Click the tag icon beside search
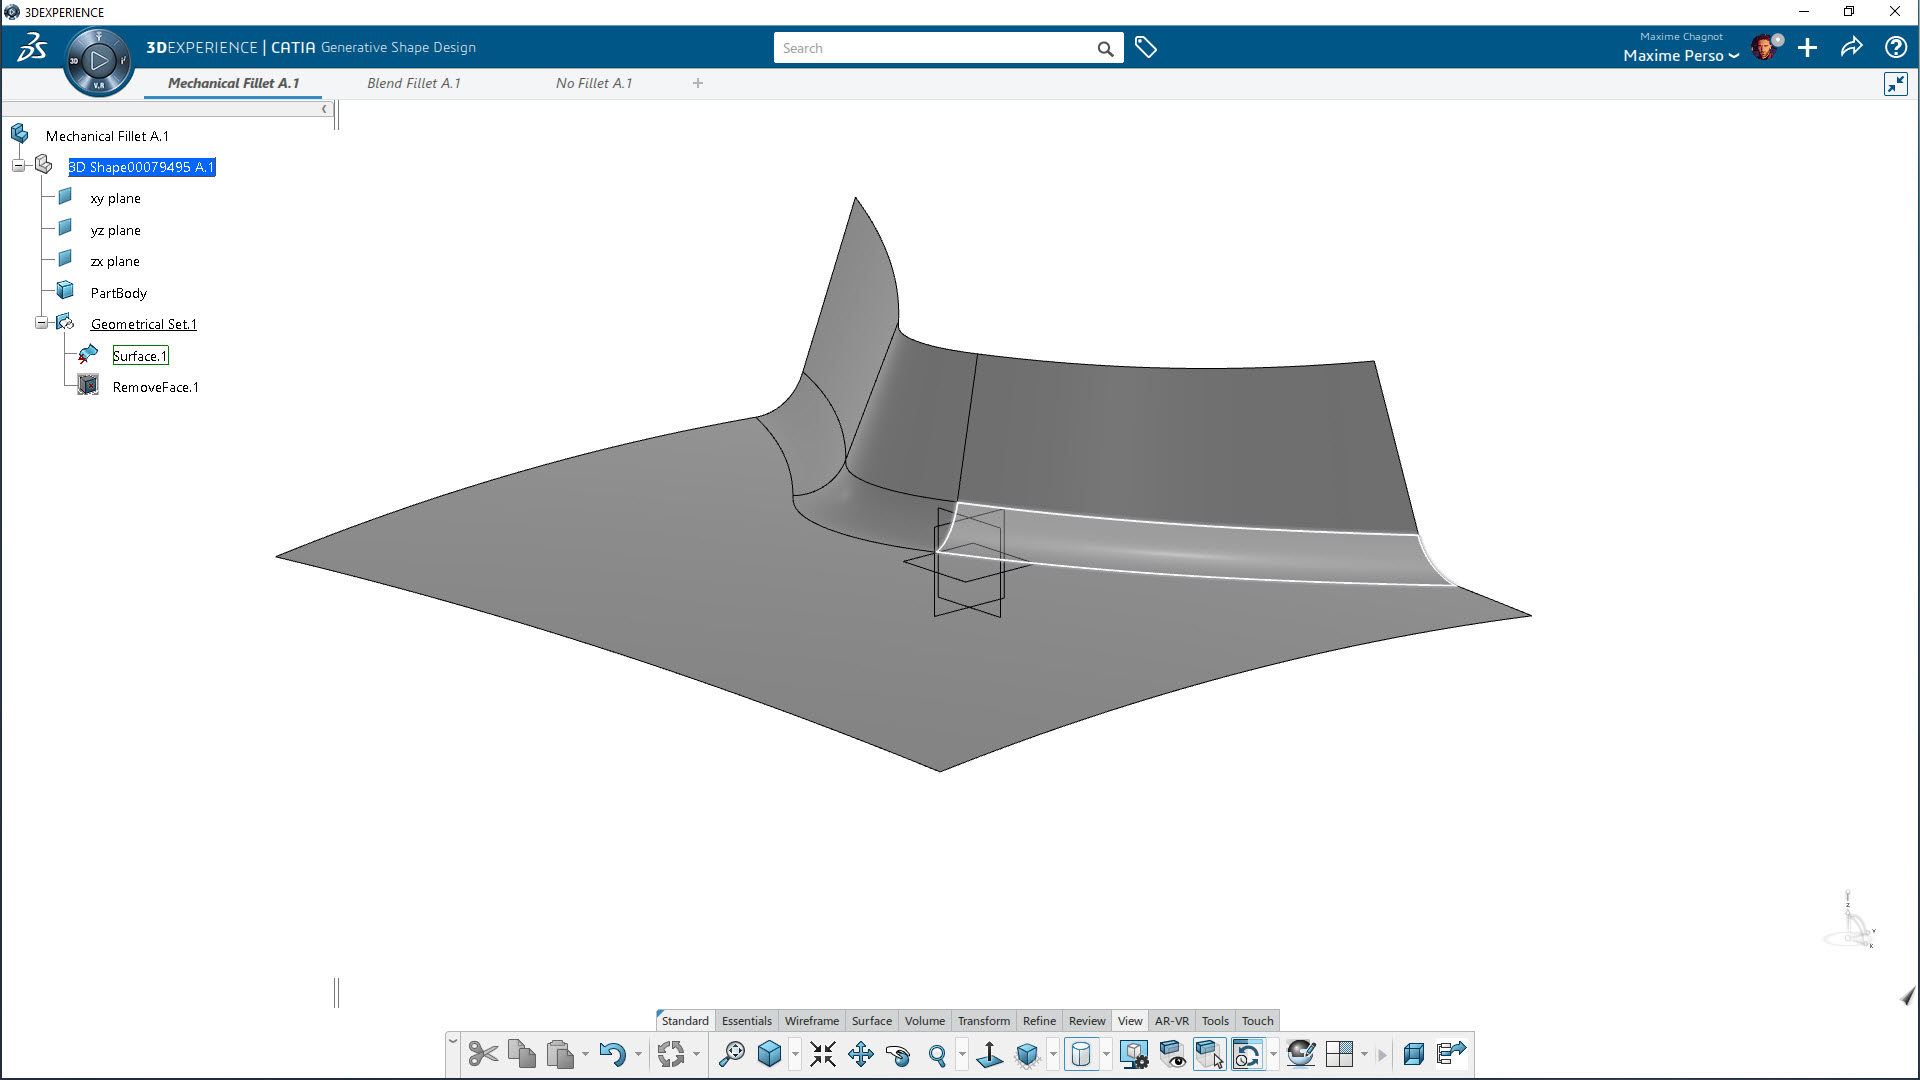Image resolution: width=1920 pixels, height=1080 pixels. coord(1146,48)
